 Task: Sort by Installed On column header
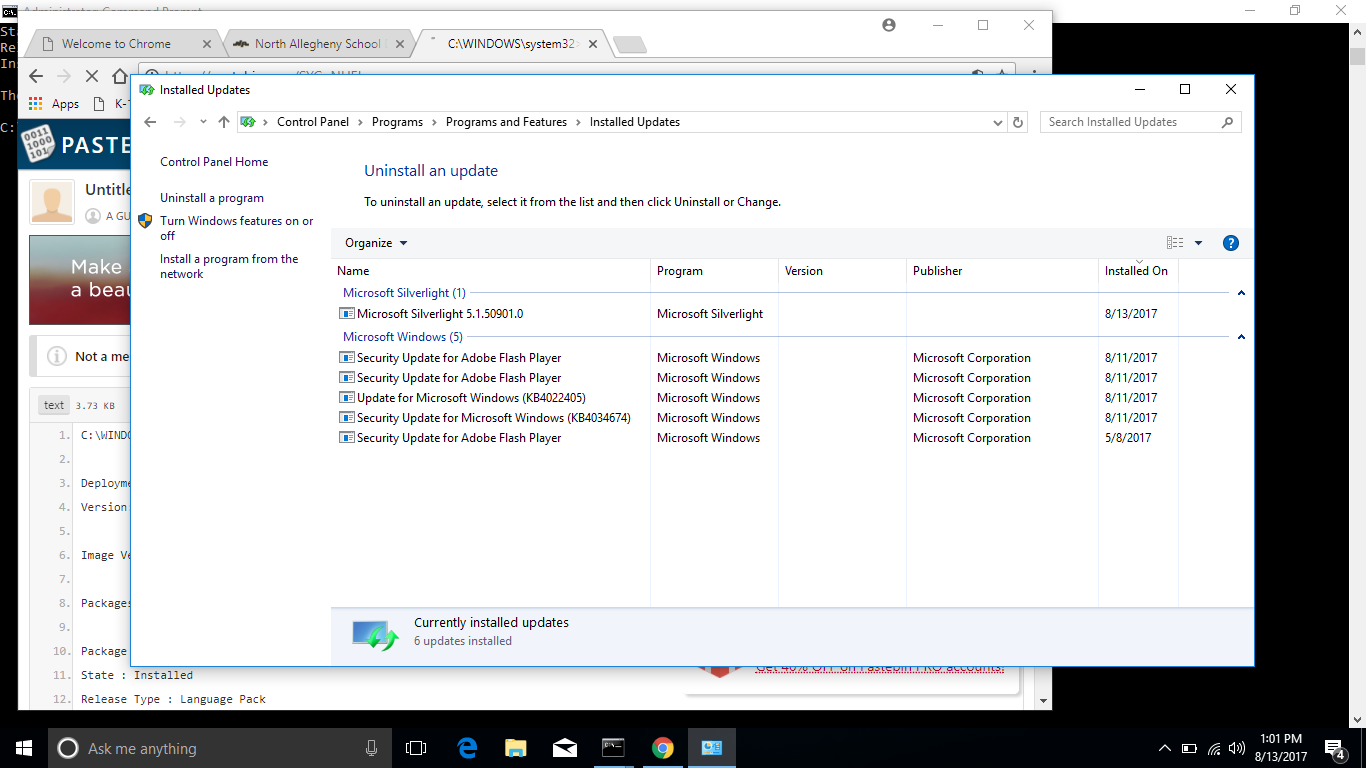(x=1138, y=271)
